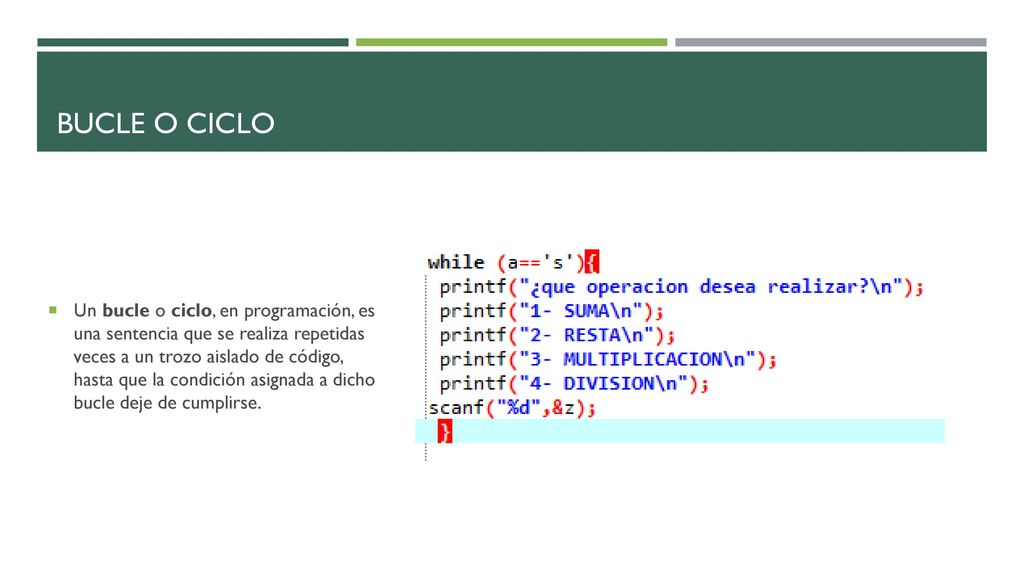Select the bold word "bucle" in paragraph
The width and height of the screenshot is (1024, 576).
[125, 310]
